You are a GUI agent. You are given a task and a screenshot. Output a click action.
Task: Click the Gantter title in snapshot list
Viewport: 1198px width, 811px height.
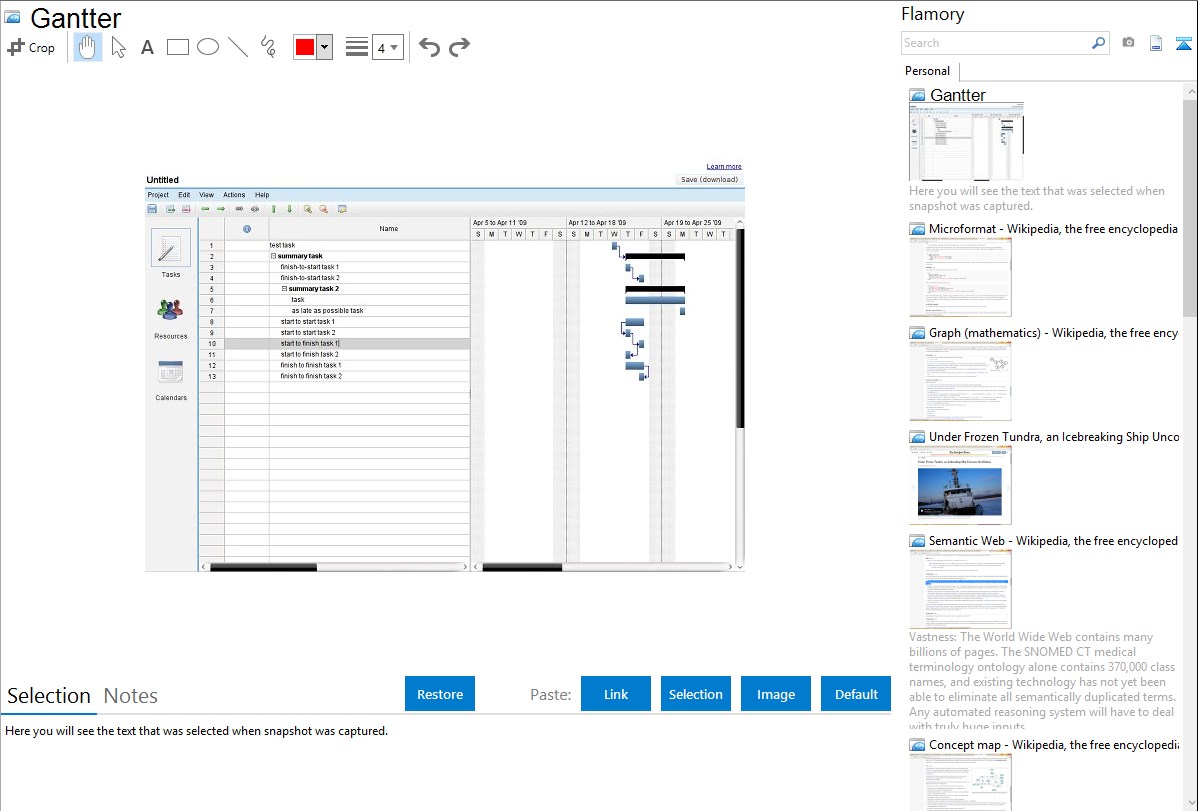pos(958,95)
